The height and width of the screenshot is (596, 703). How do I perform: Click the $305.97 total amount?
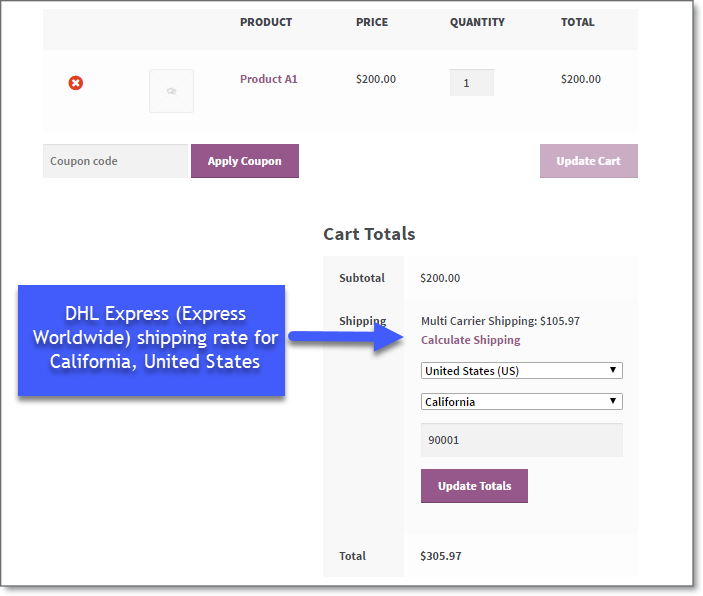tap(440, 556)
